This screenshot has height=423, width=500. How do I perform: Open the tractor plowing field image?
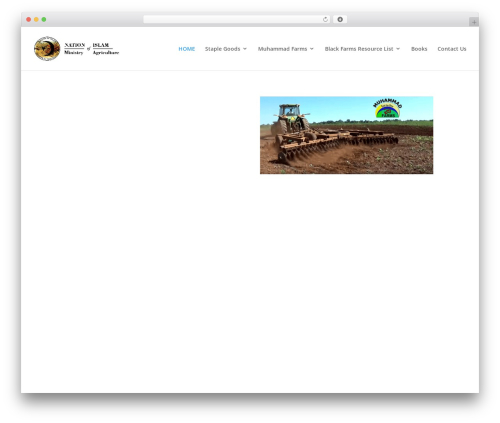click(x=346, y=135)
